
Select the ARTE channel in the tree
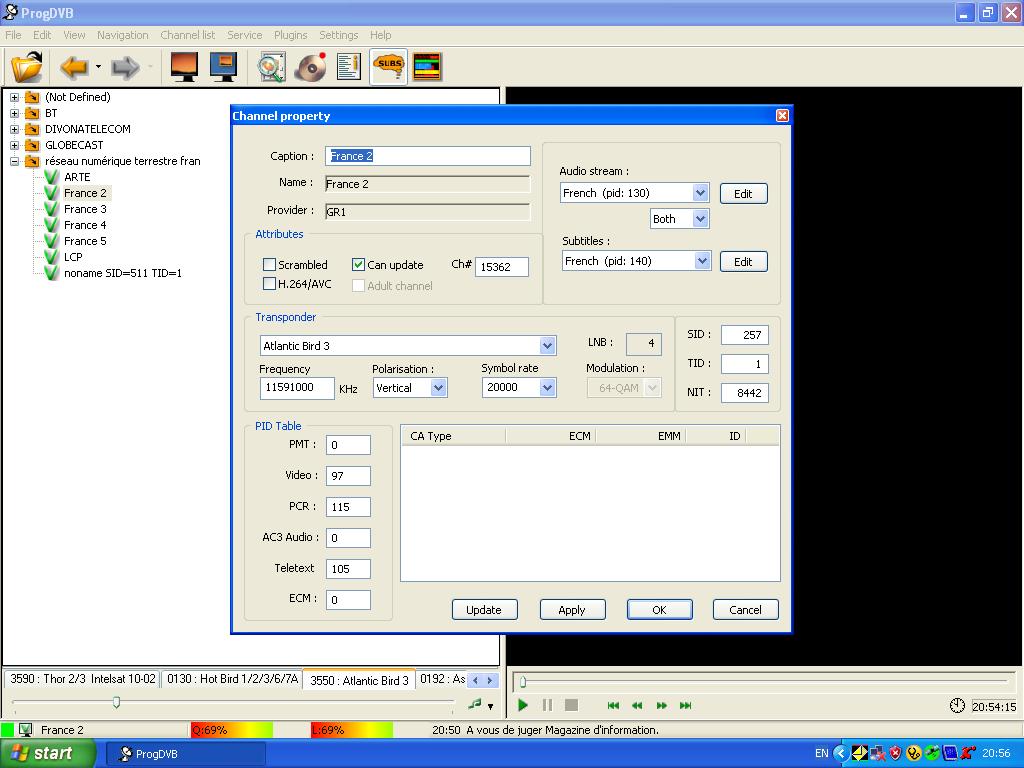pos(77,177)
